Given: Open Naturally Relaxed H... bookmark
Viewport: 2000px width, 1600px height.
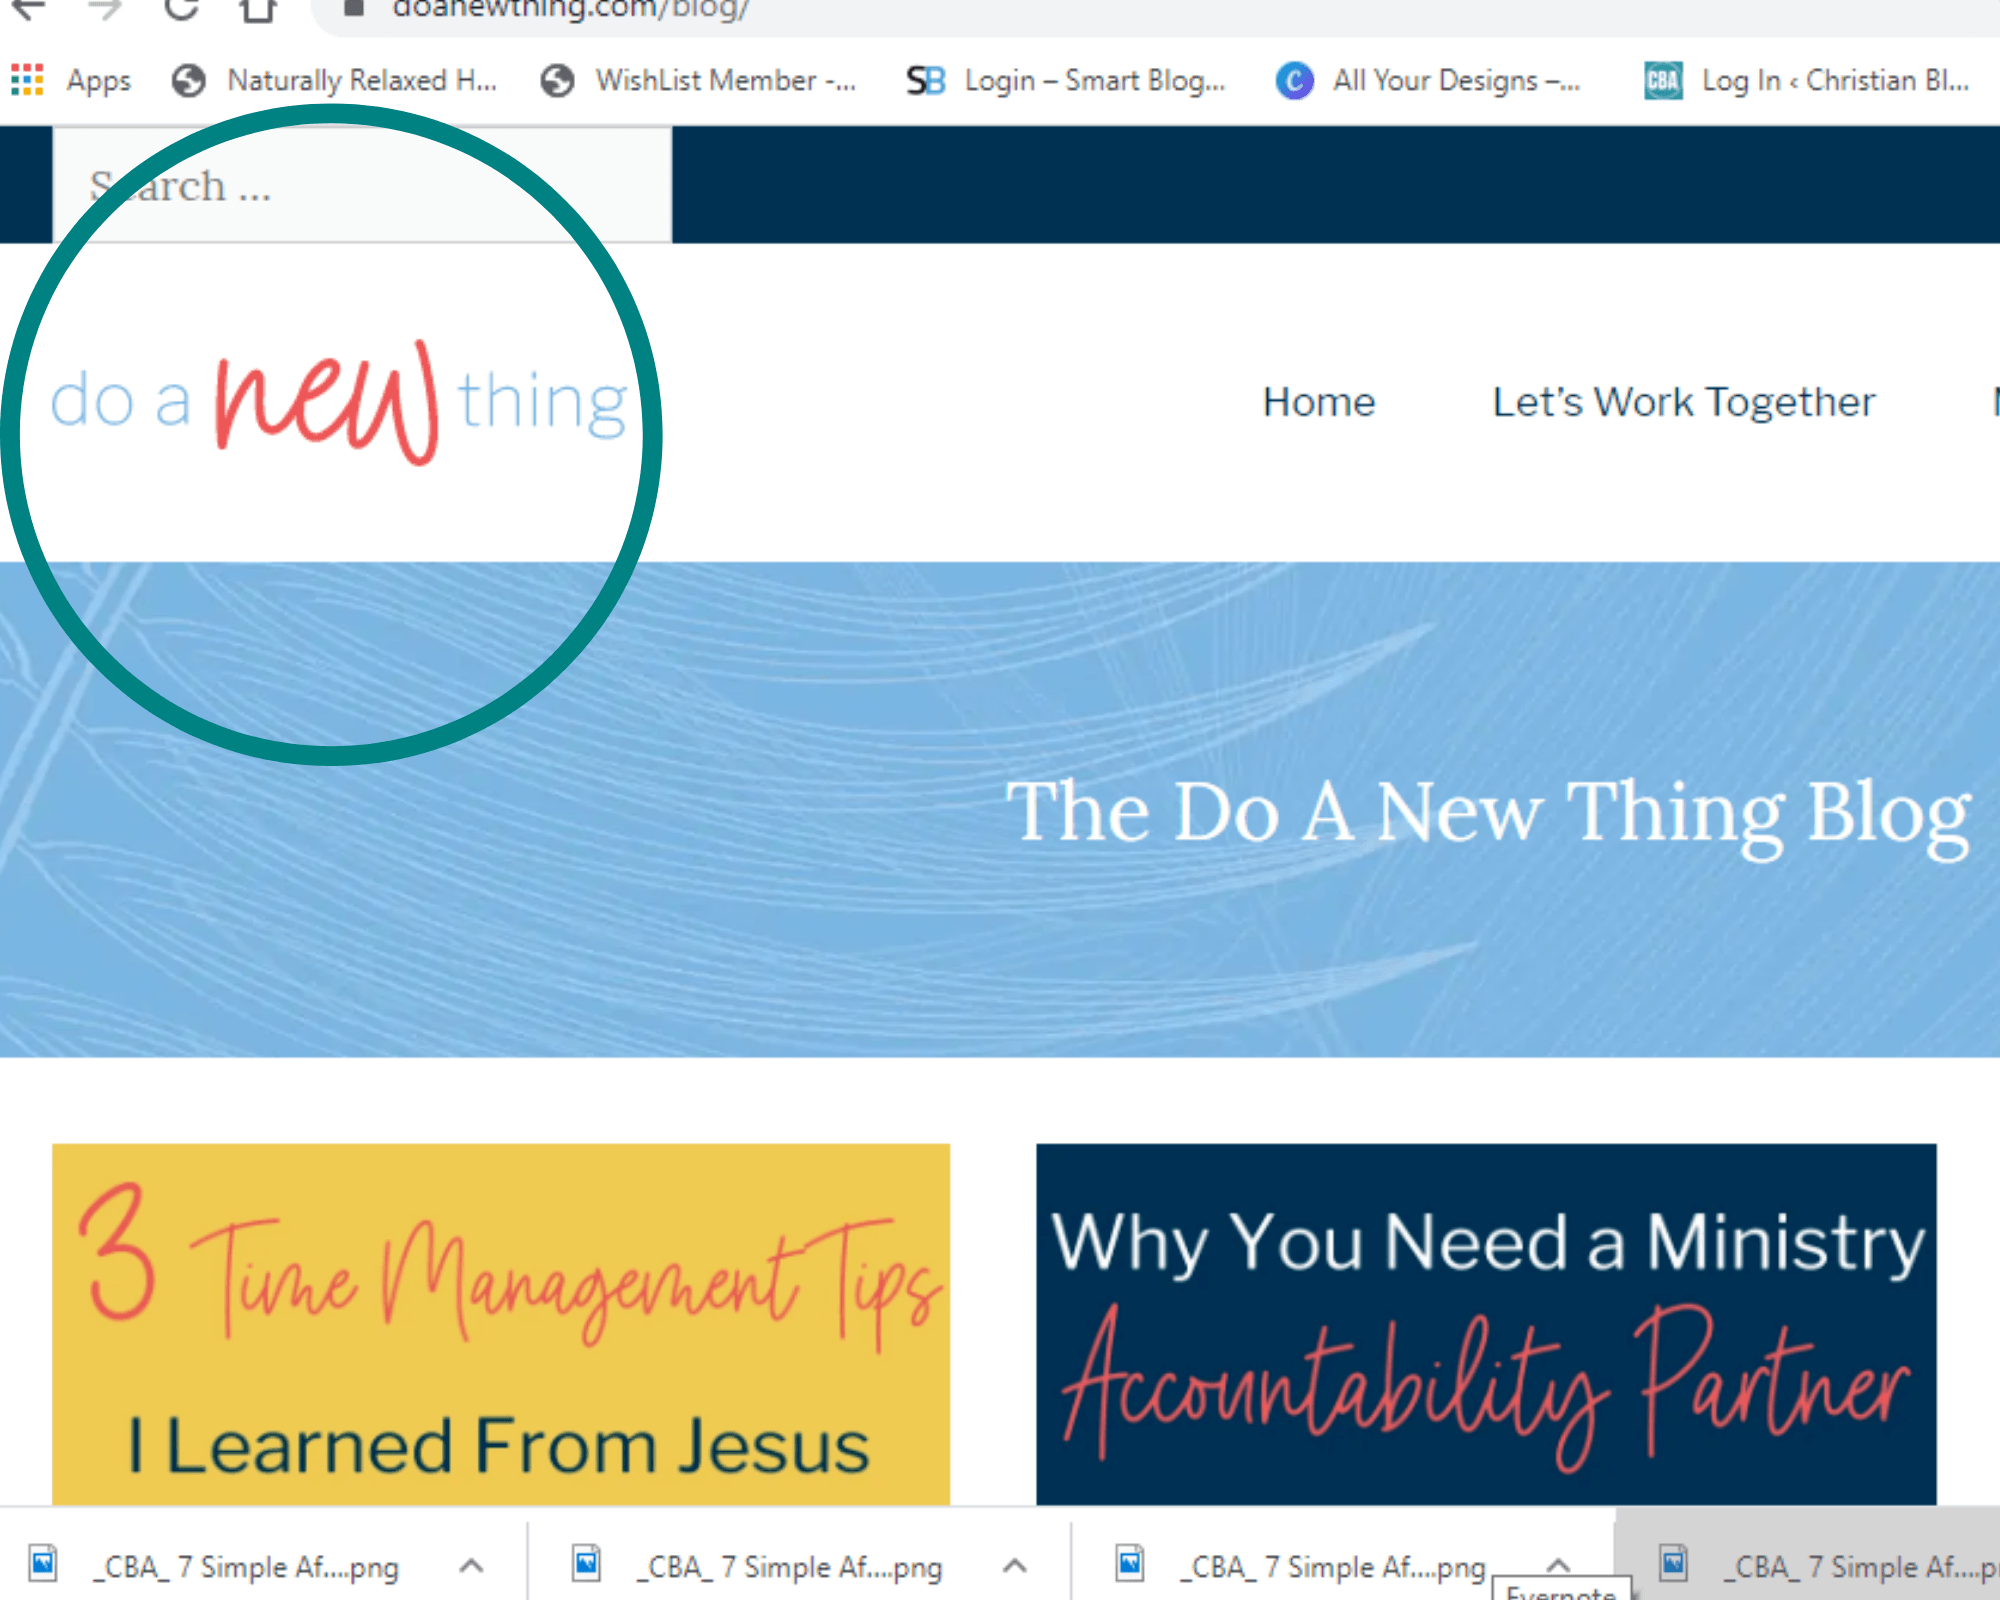Looking at the screenshot, I should (334, 80).
